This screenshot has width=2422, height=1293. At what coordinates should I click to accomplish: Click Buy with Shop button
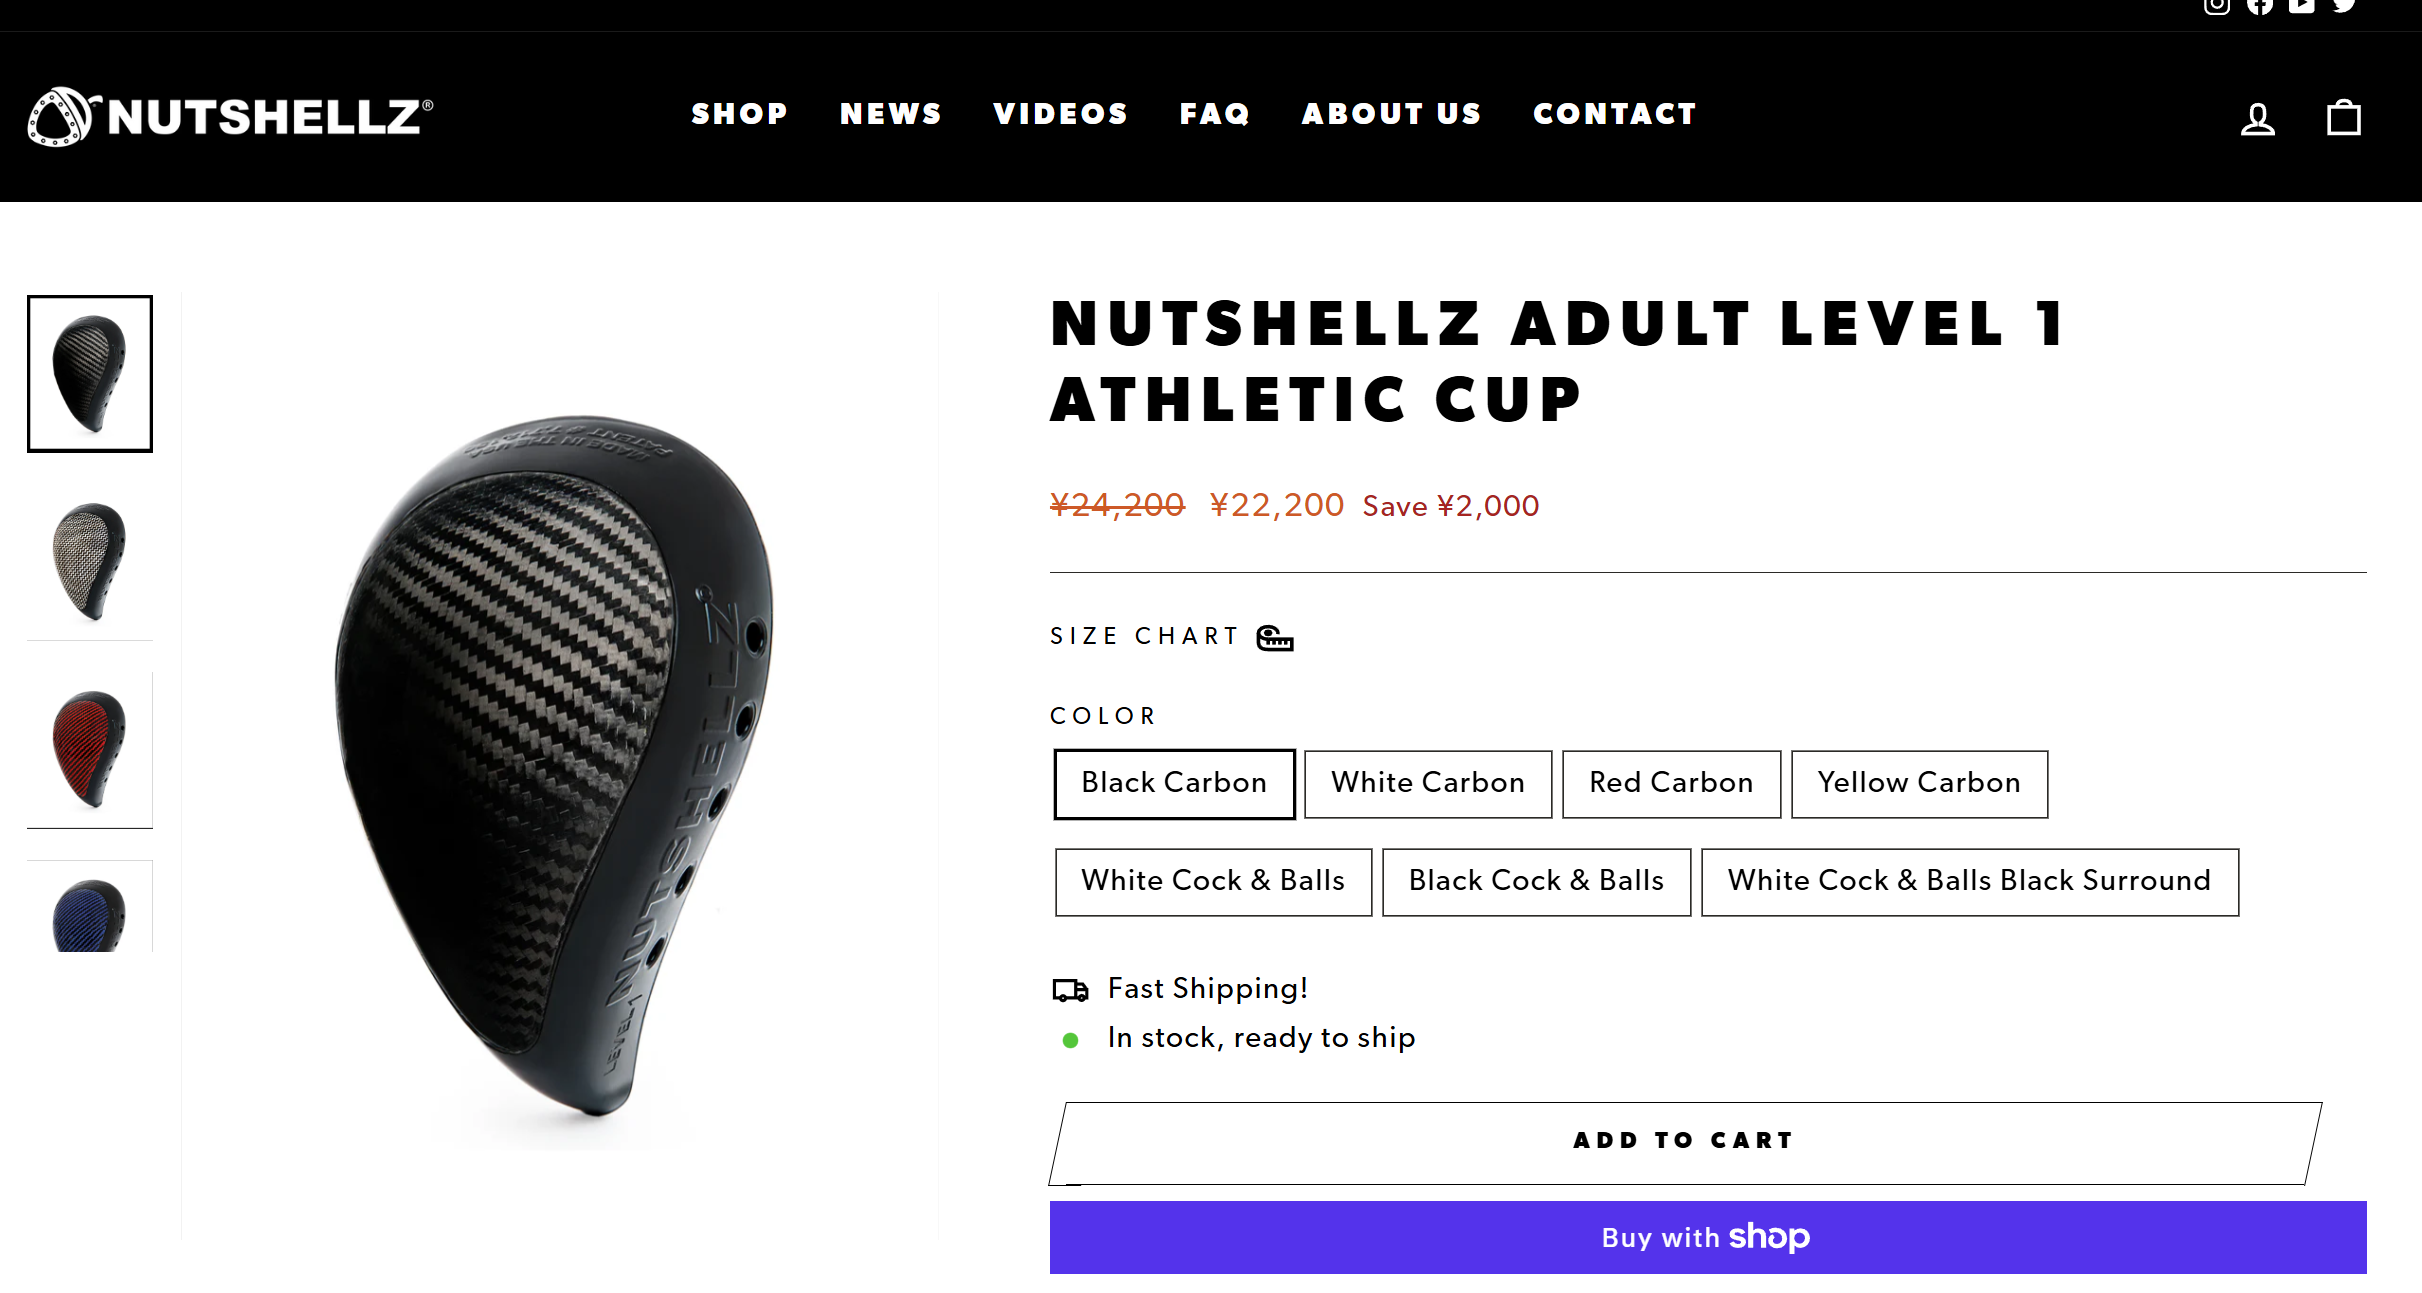tap(1707, 1237)
